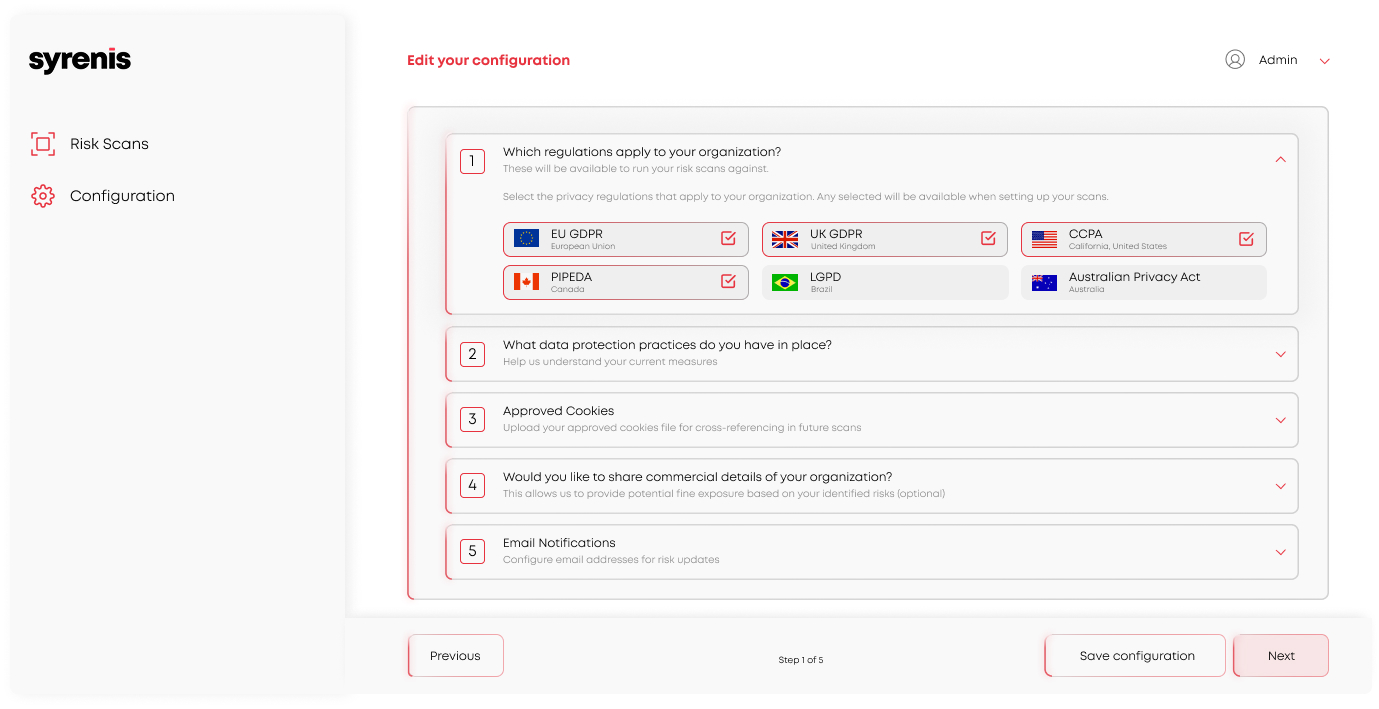
Task: Open Risk Scans from the sidebar
Action: [109, 144]
